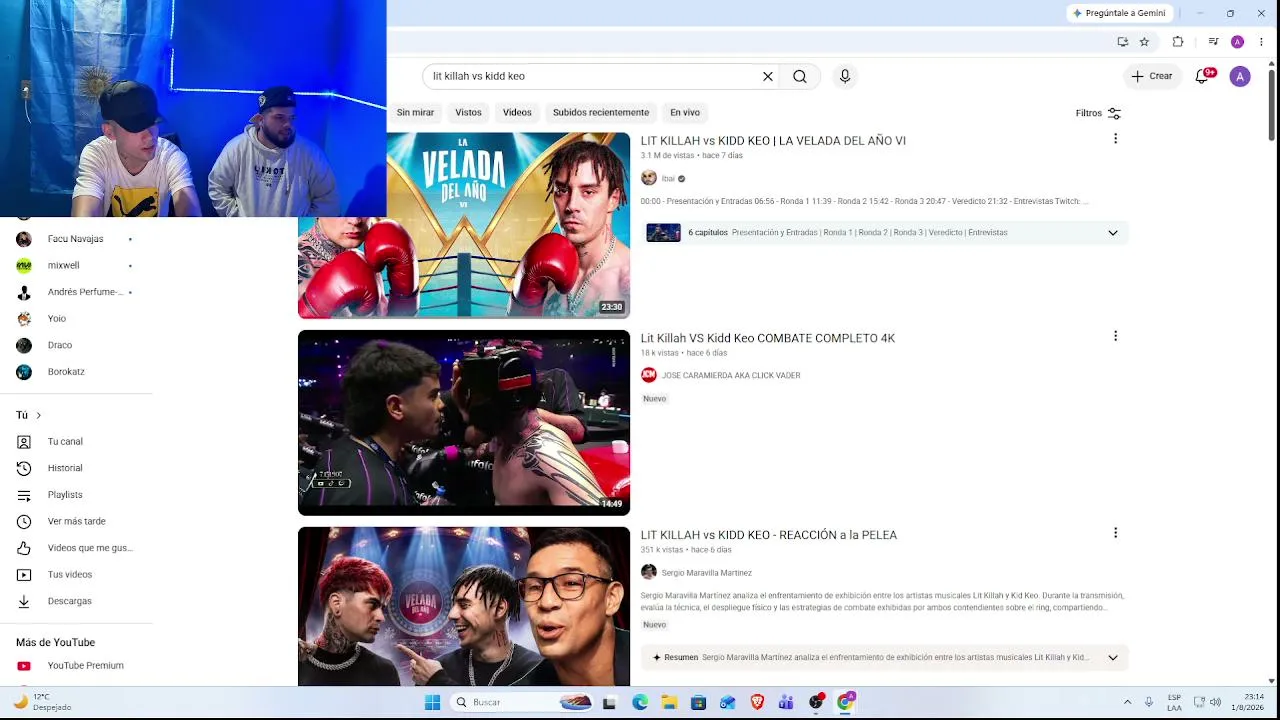Launch Brave browser from the taskbar

pos(757,702)
